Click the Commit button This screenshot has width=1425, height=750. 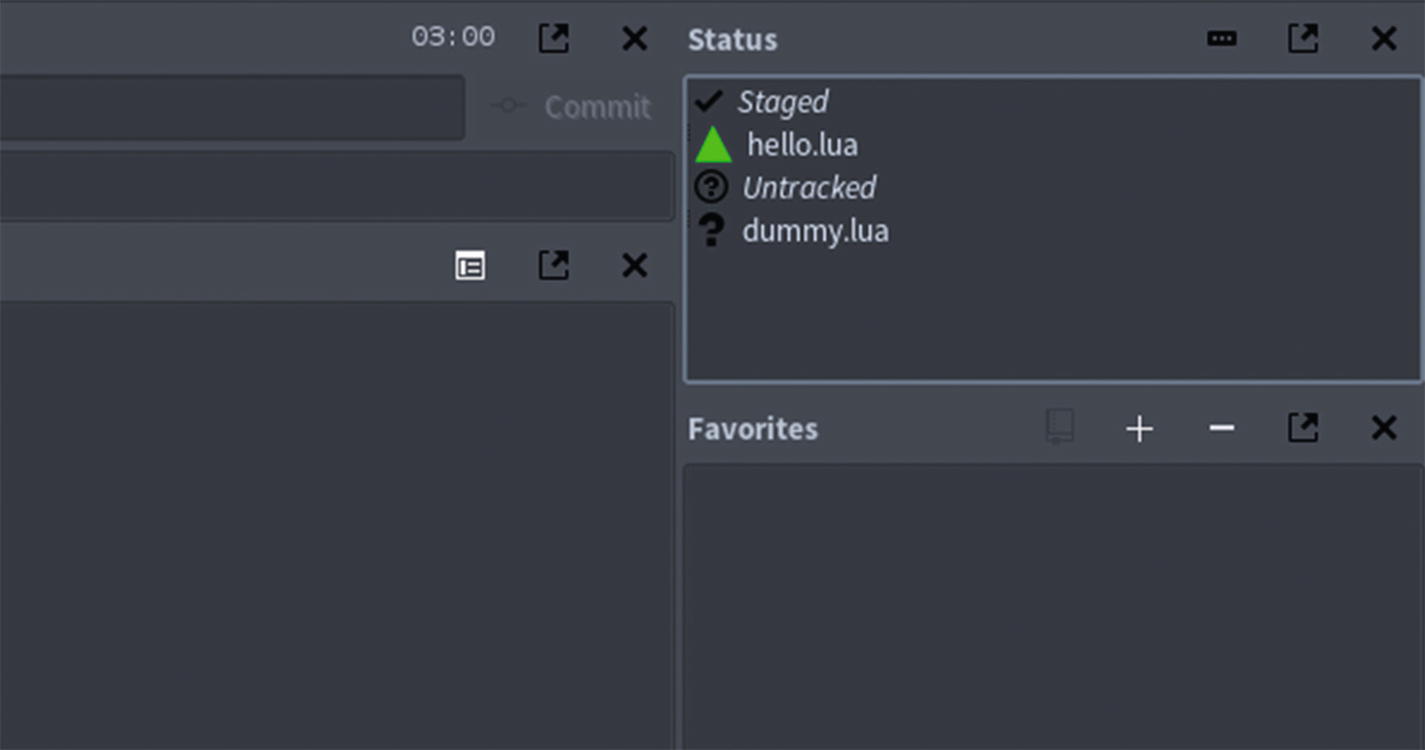[573, 107]
